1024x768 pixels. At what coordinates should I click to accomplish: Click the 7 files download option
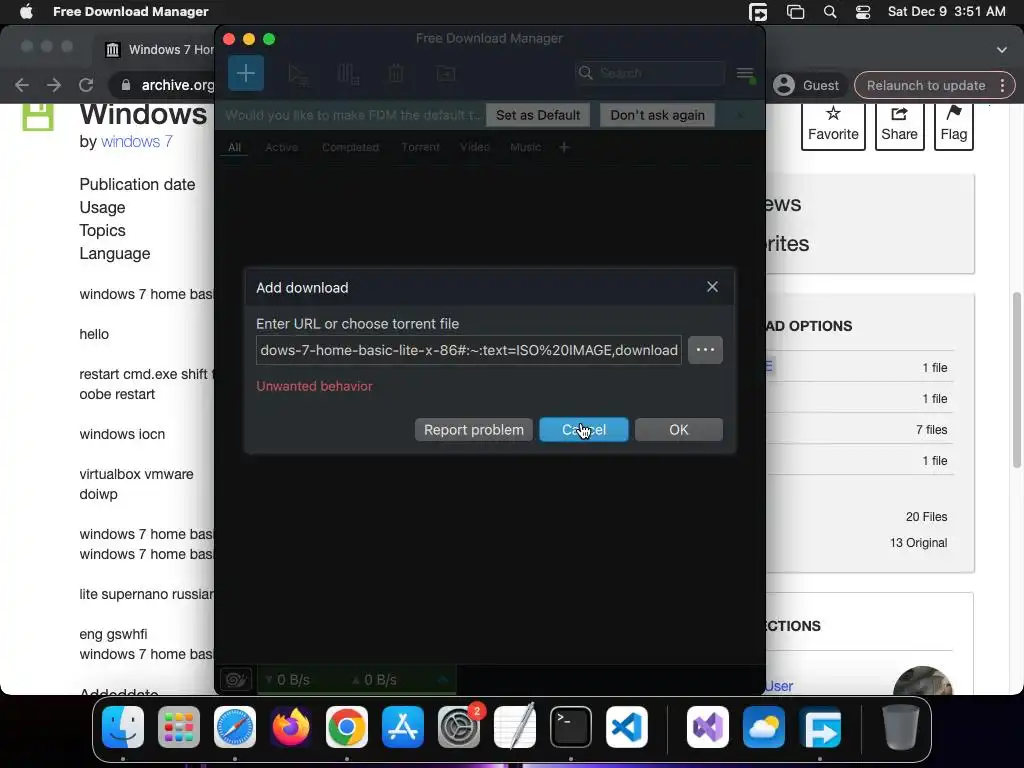click(931, 430)
